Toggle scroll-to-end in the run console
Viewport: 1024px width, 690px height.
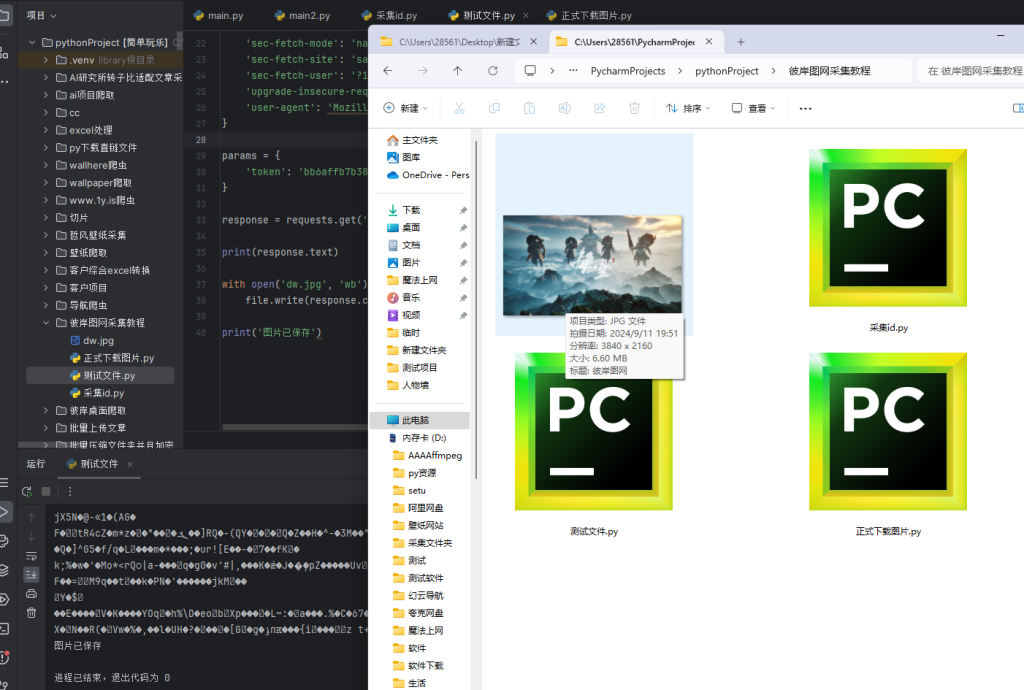[31, 574]
